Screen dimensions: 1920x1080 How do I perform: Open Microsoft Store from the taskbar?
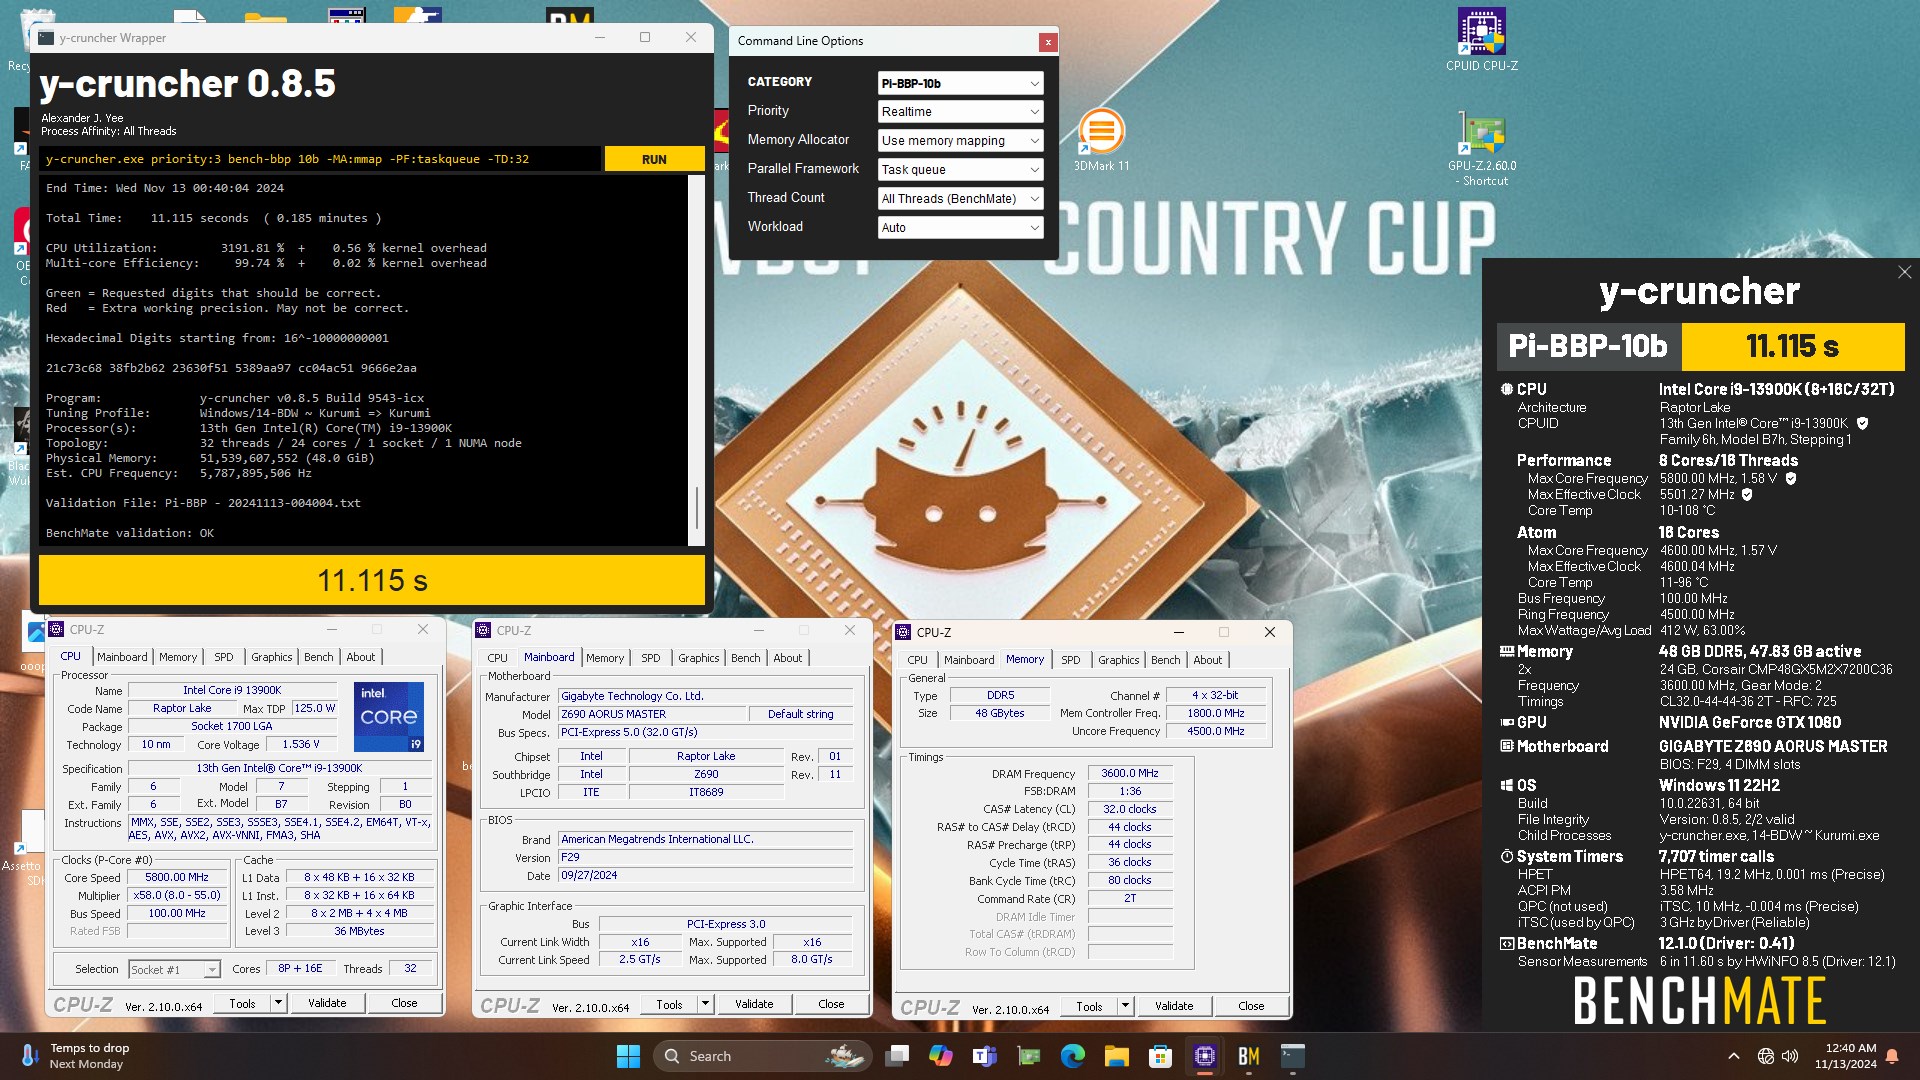[1161, 1056]
